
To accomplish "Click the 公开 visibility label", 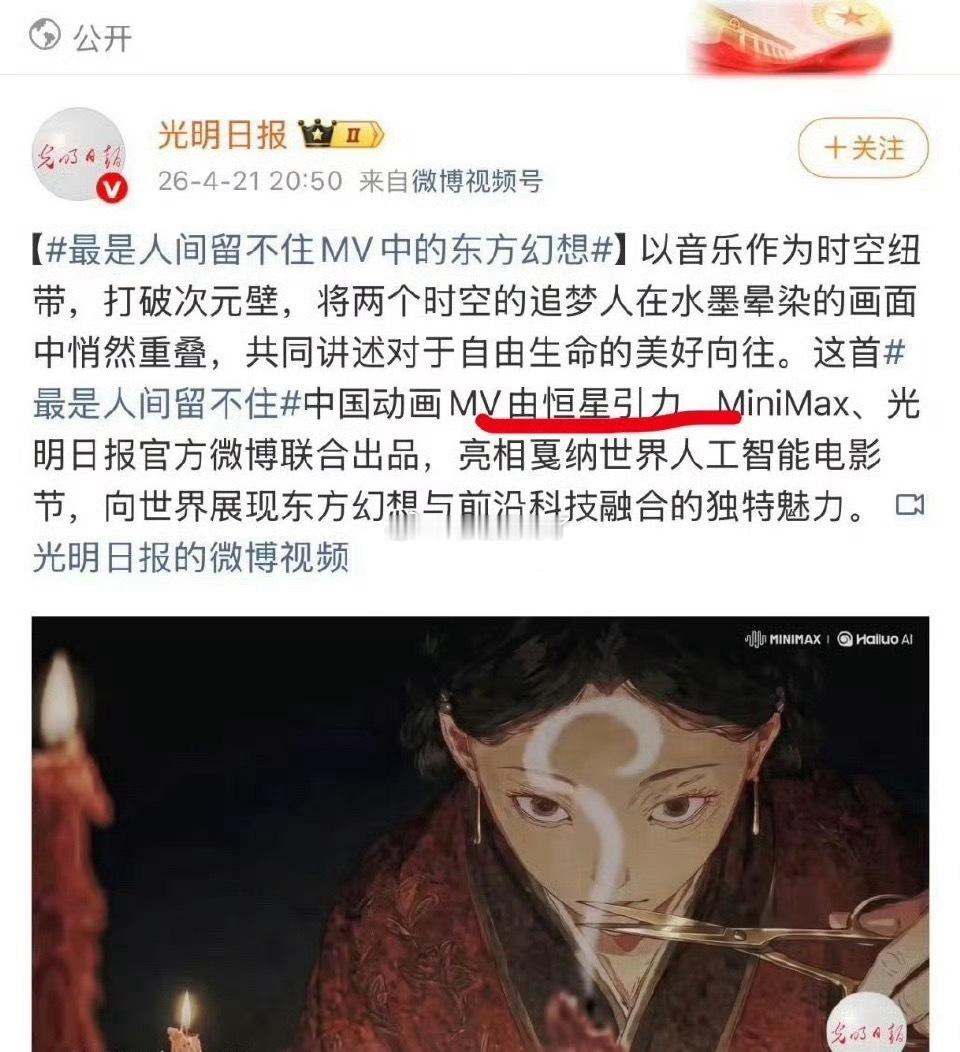I will (x=103, y=37).
